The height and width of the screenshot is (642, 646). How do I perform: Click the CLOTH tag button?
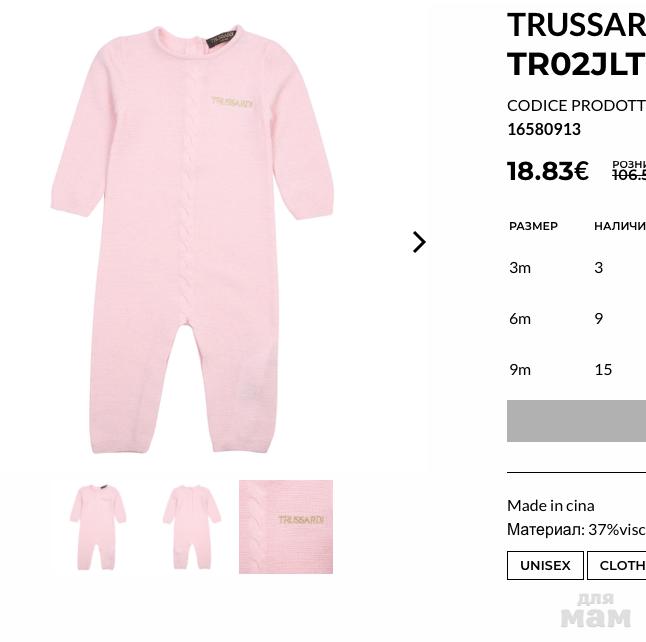[620, 565]
